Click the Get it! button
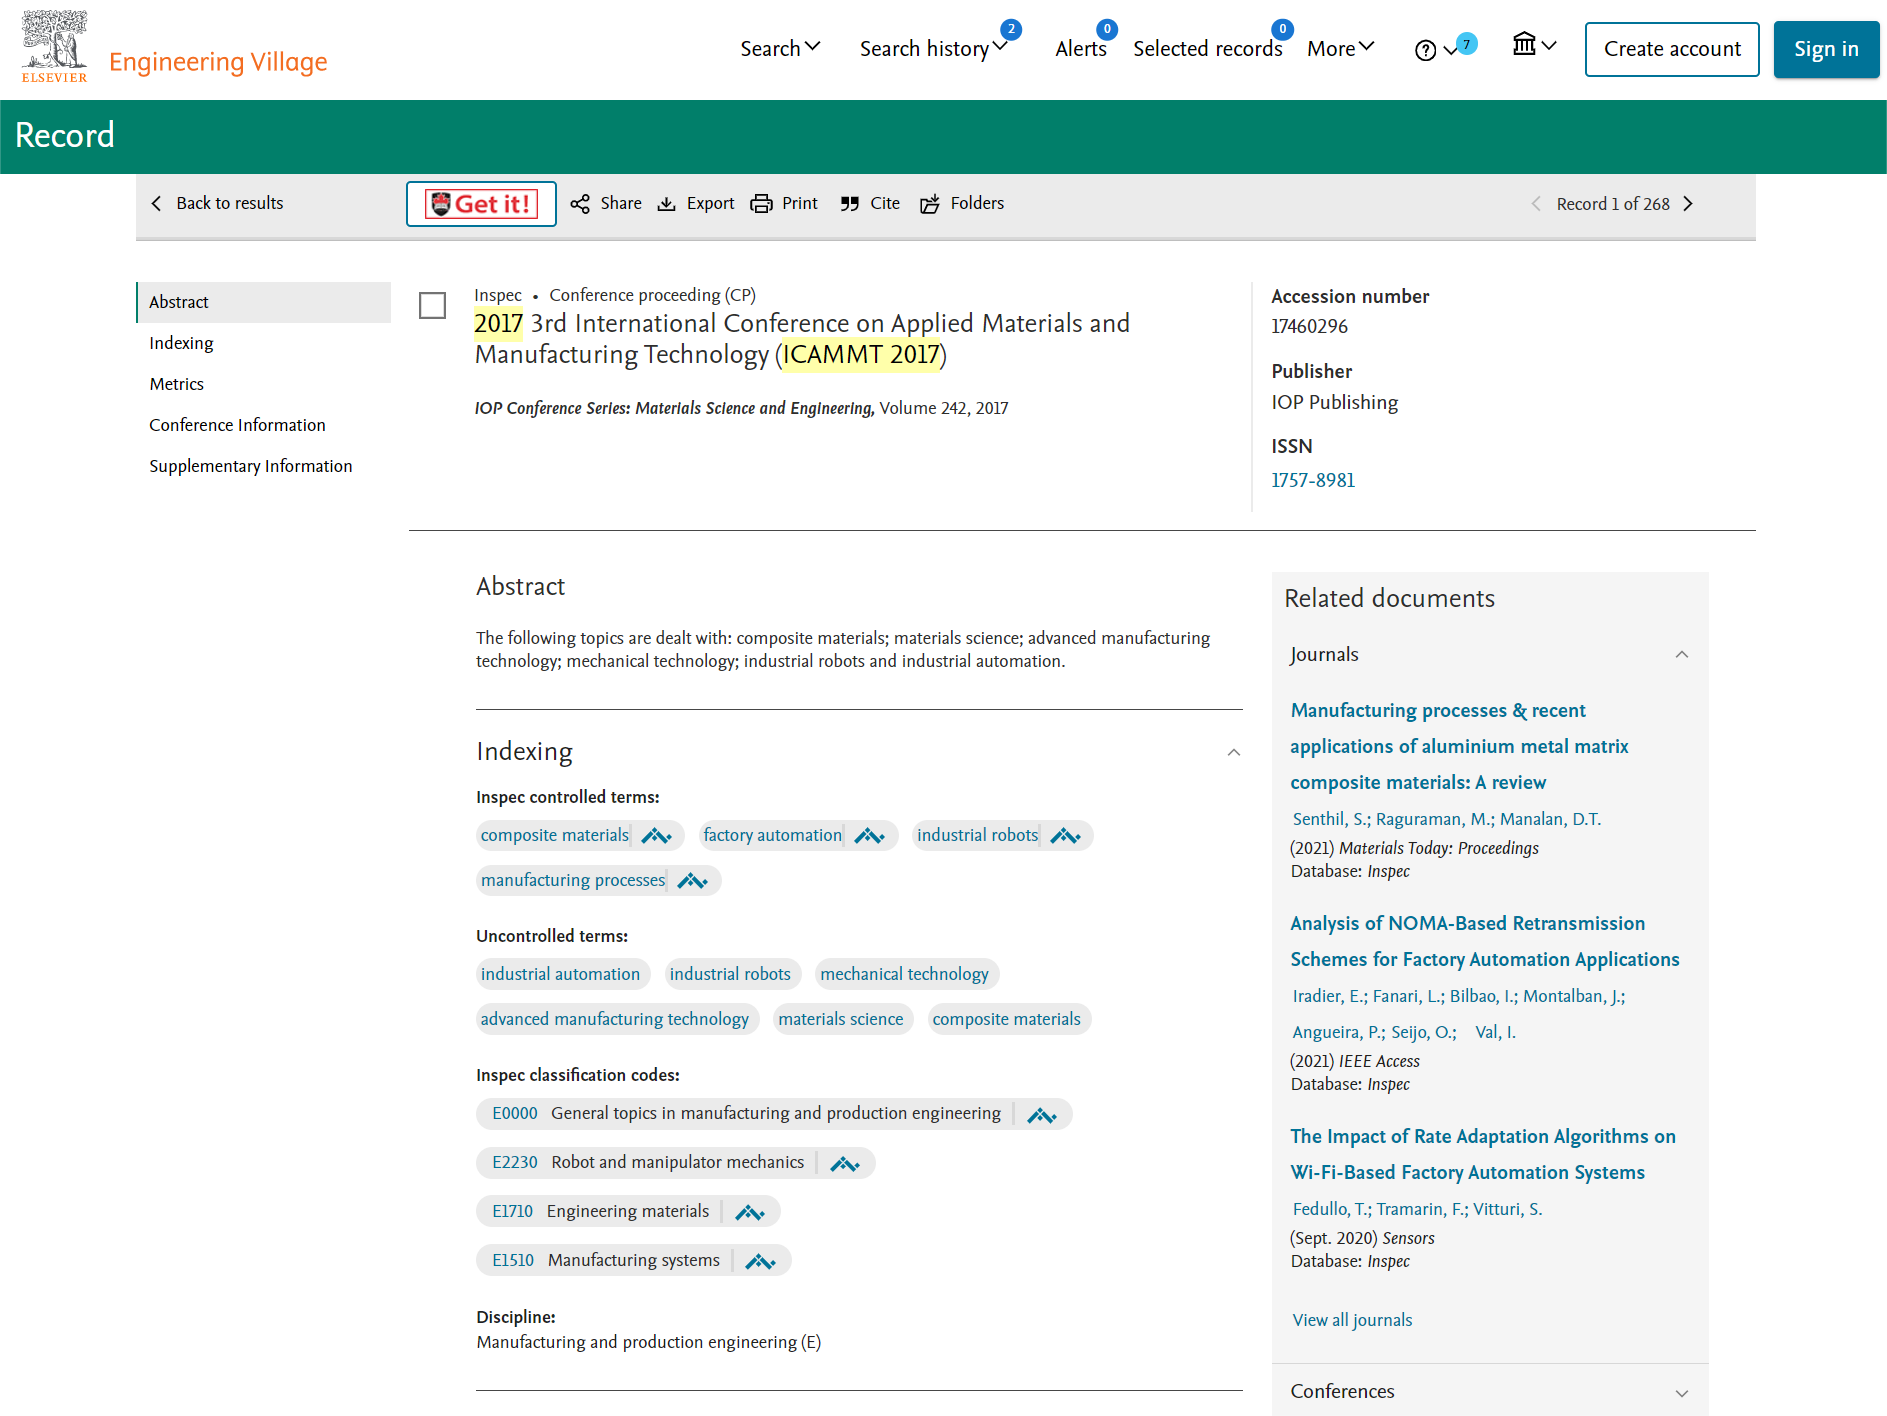Image resolution: width=1887 pixels, height=1416 pixels. point(481,204)
